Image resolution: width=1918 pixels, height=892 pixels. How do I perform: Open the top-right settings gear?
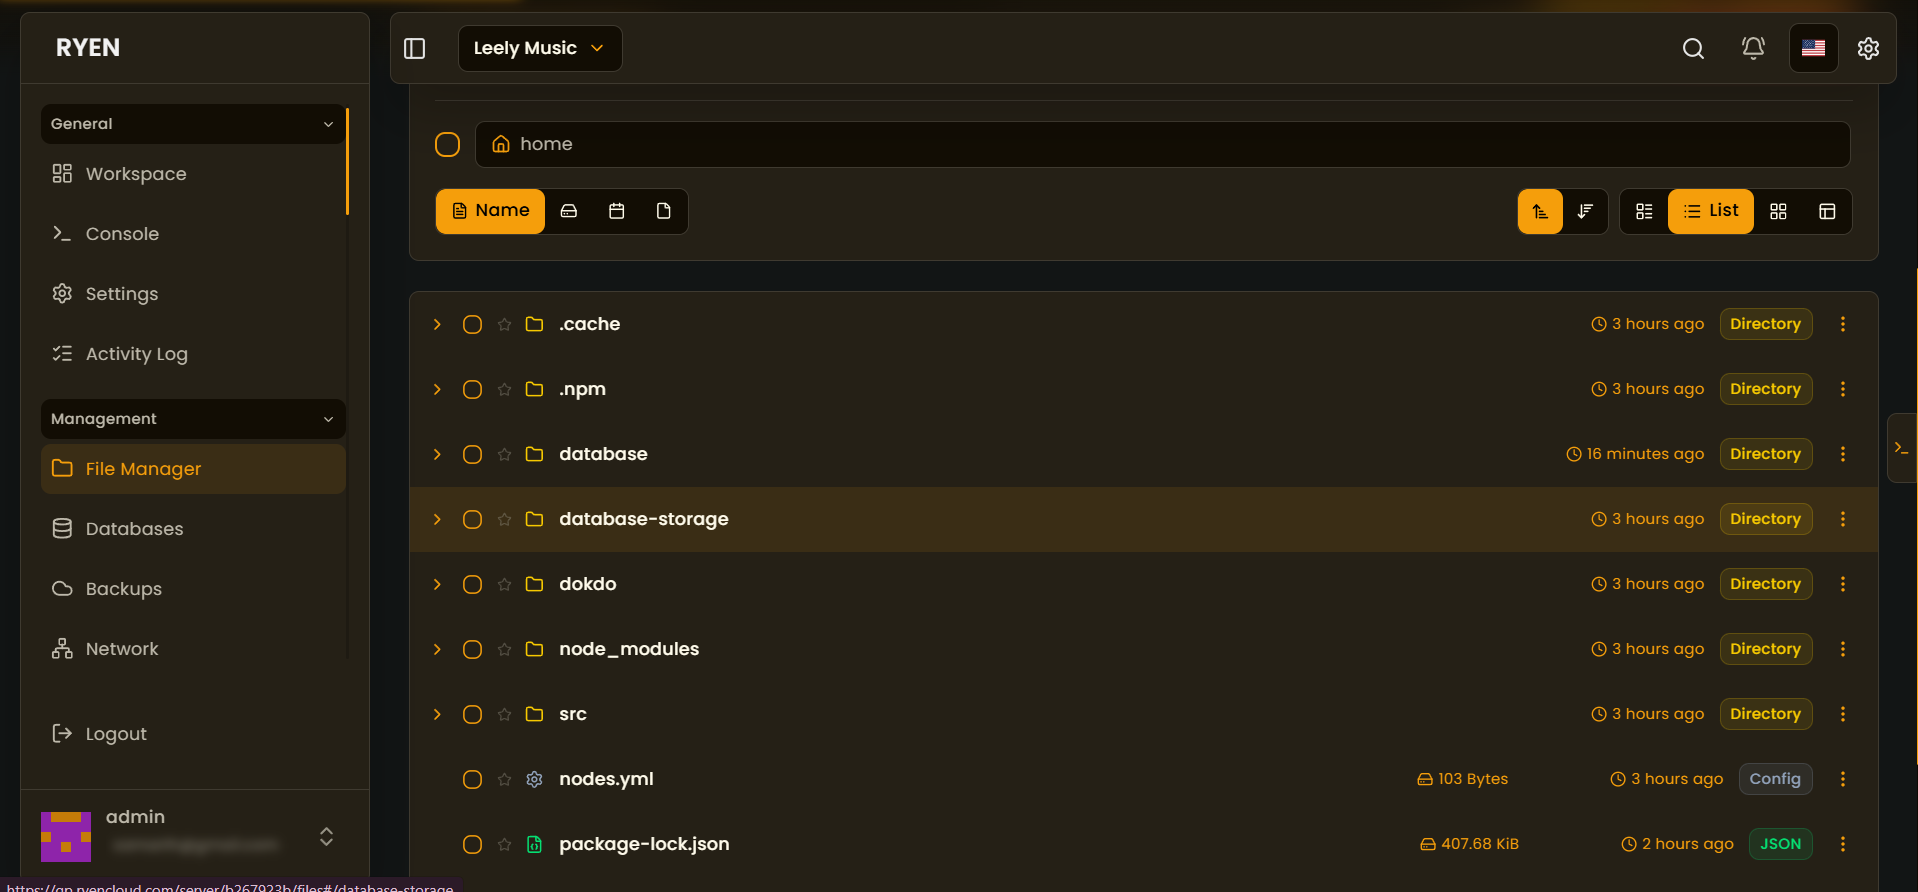click(x=1868, y=48)
